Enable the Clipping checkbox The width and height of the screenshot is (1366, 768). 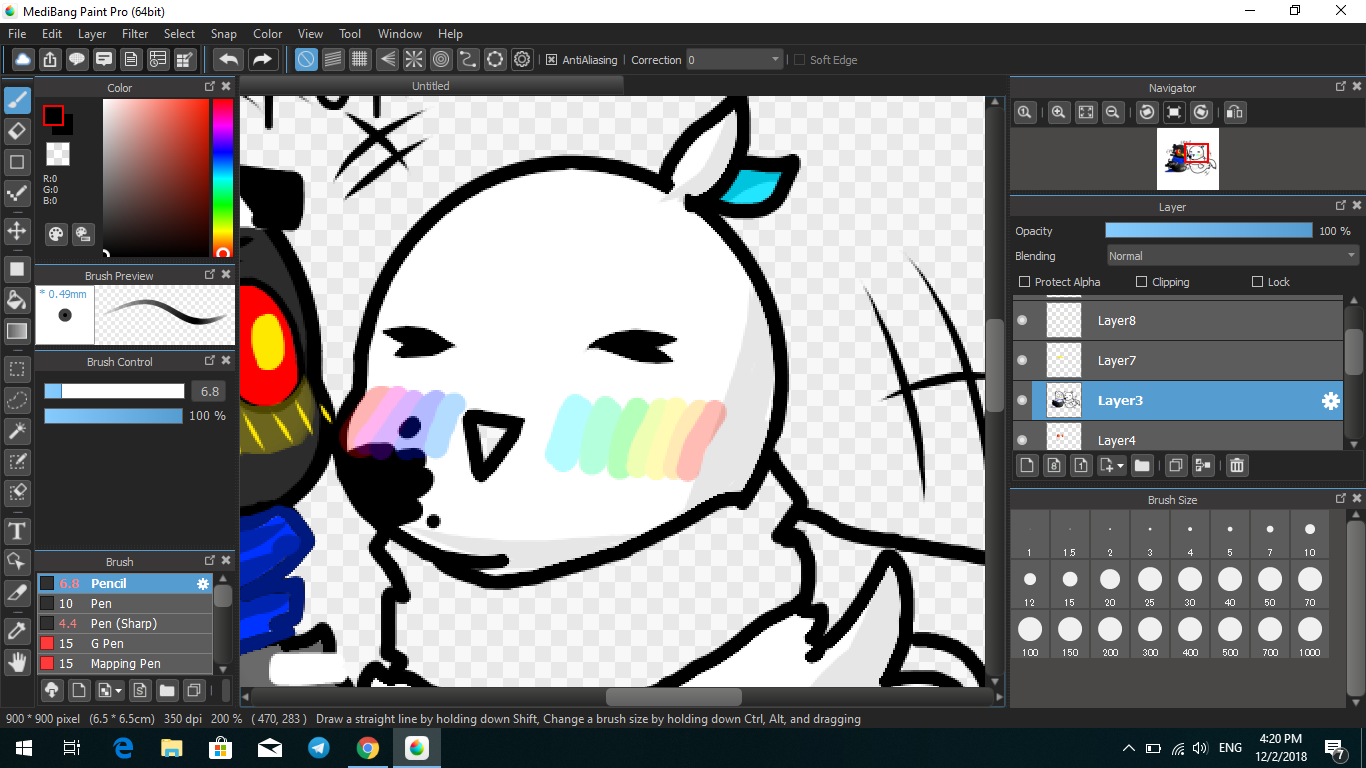click(x=1141, y=282)
